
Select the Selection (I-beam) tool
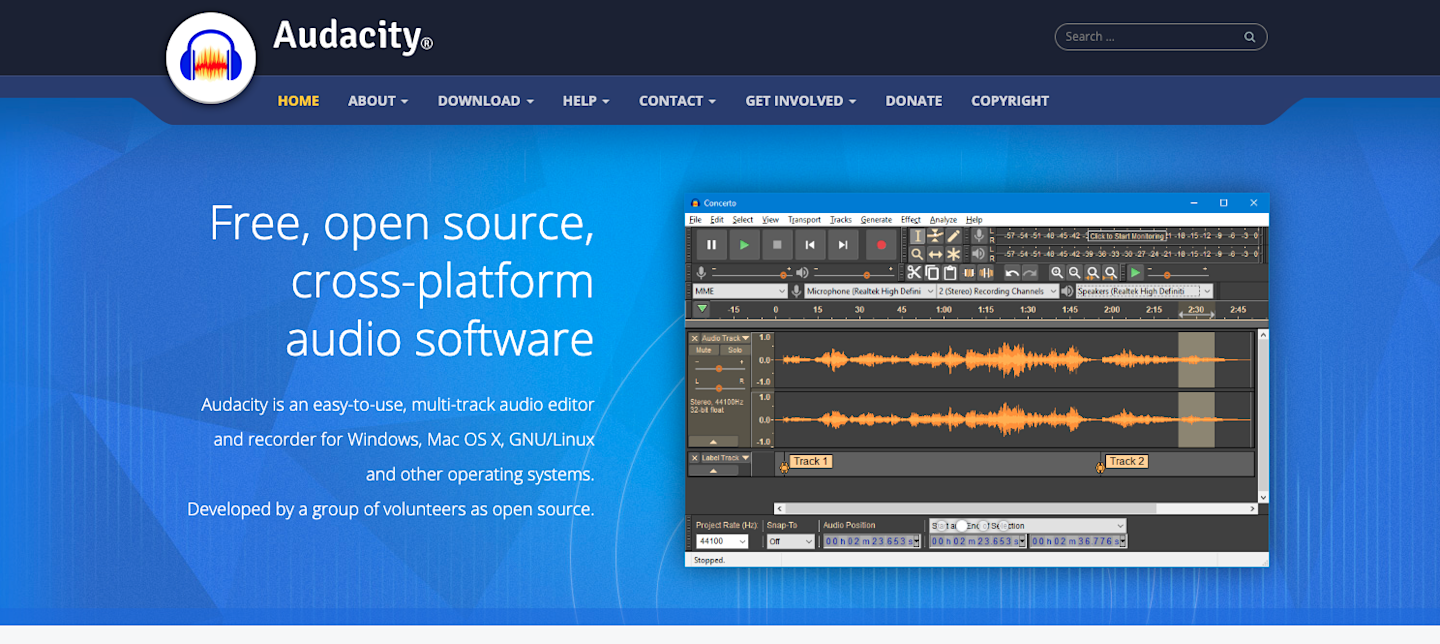[x=917, y=236]
